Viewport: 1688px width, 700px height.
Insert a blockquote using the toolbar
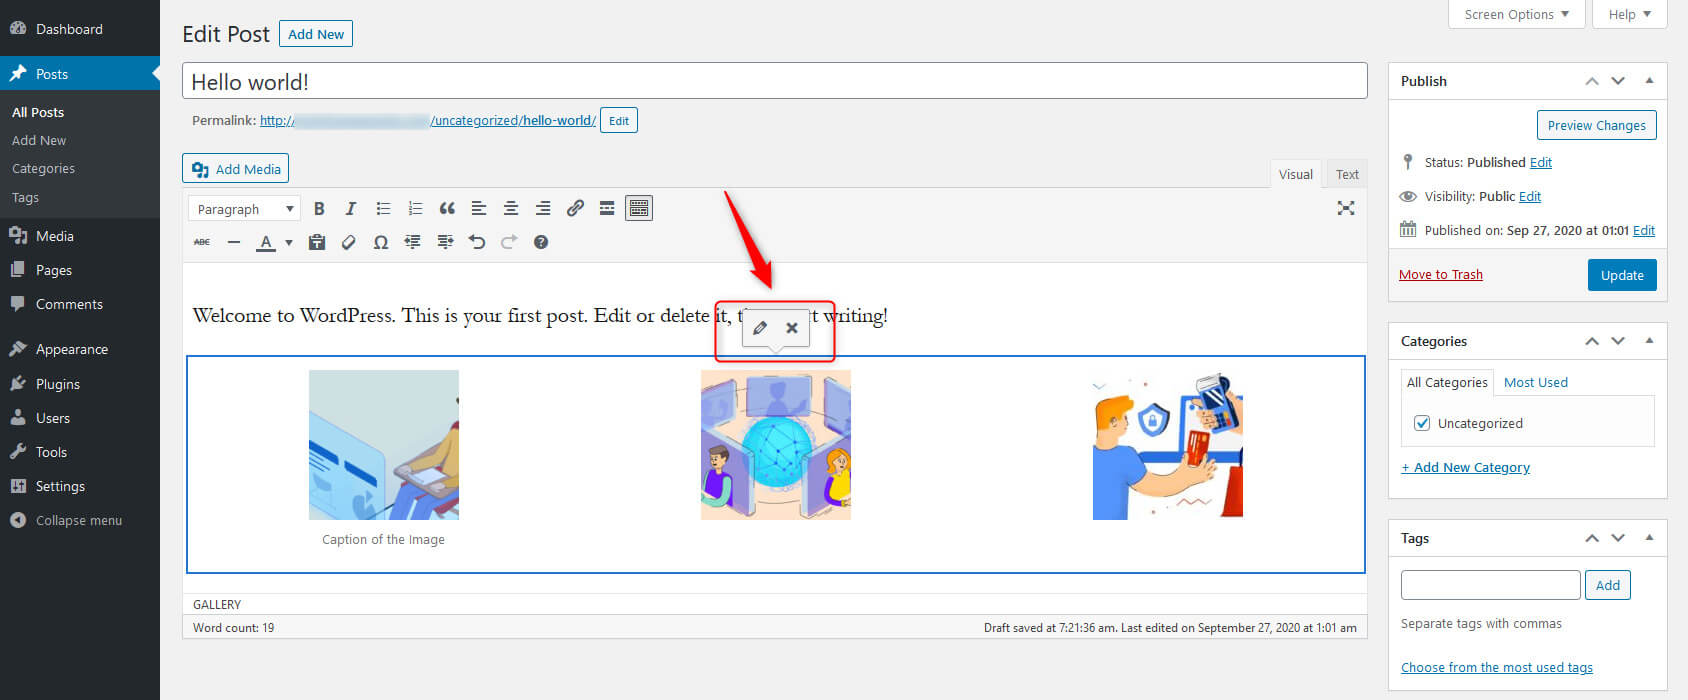pyautogui.click(x=447, y=209)
